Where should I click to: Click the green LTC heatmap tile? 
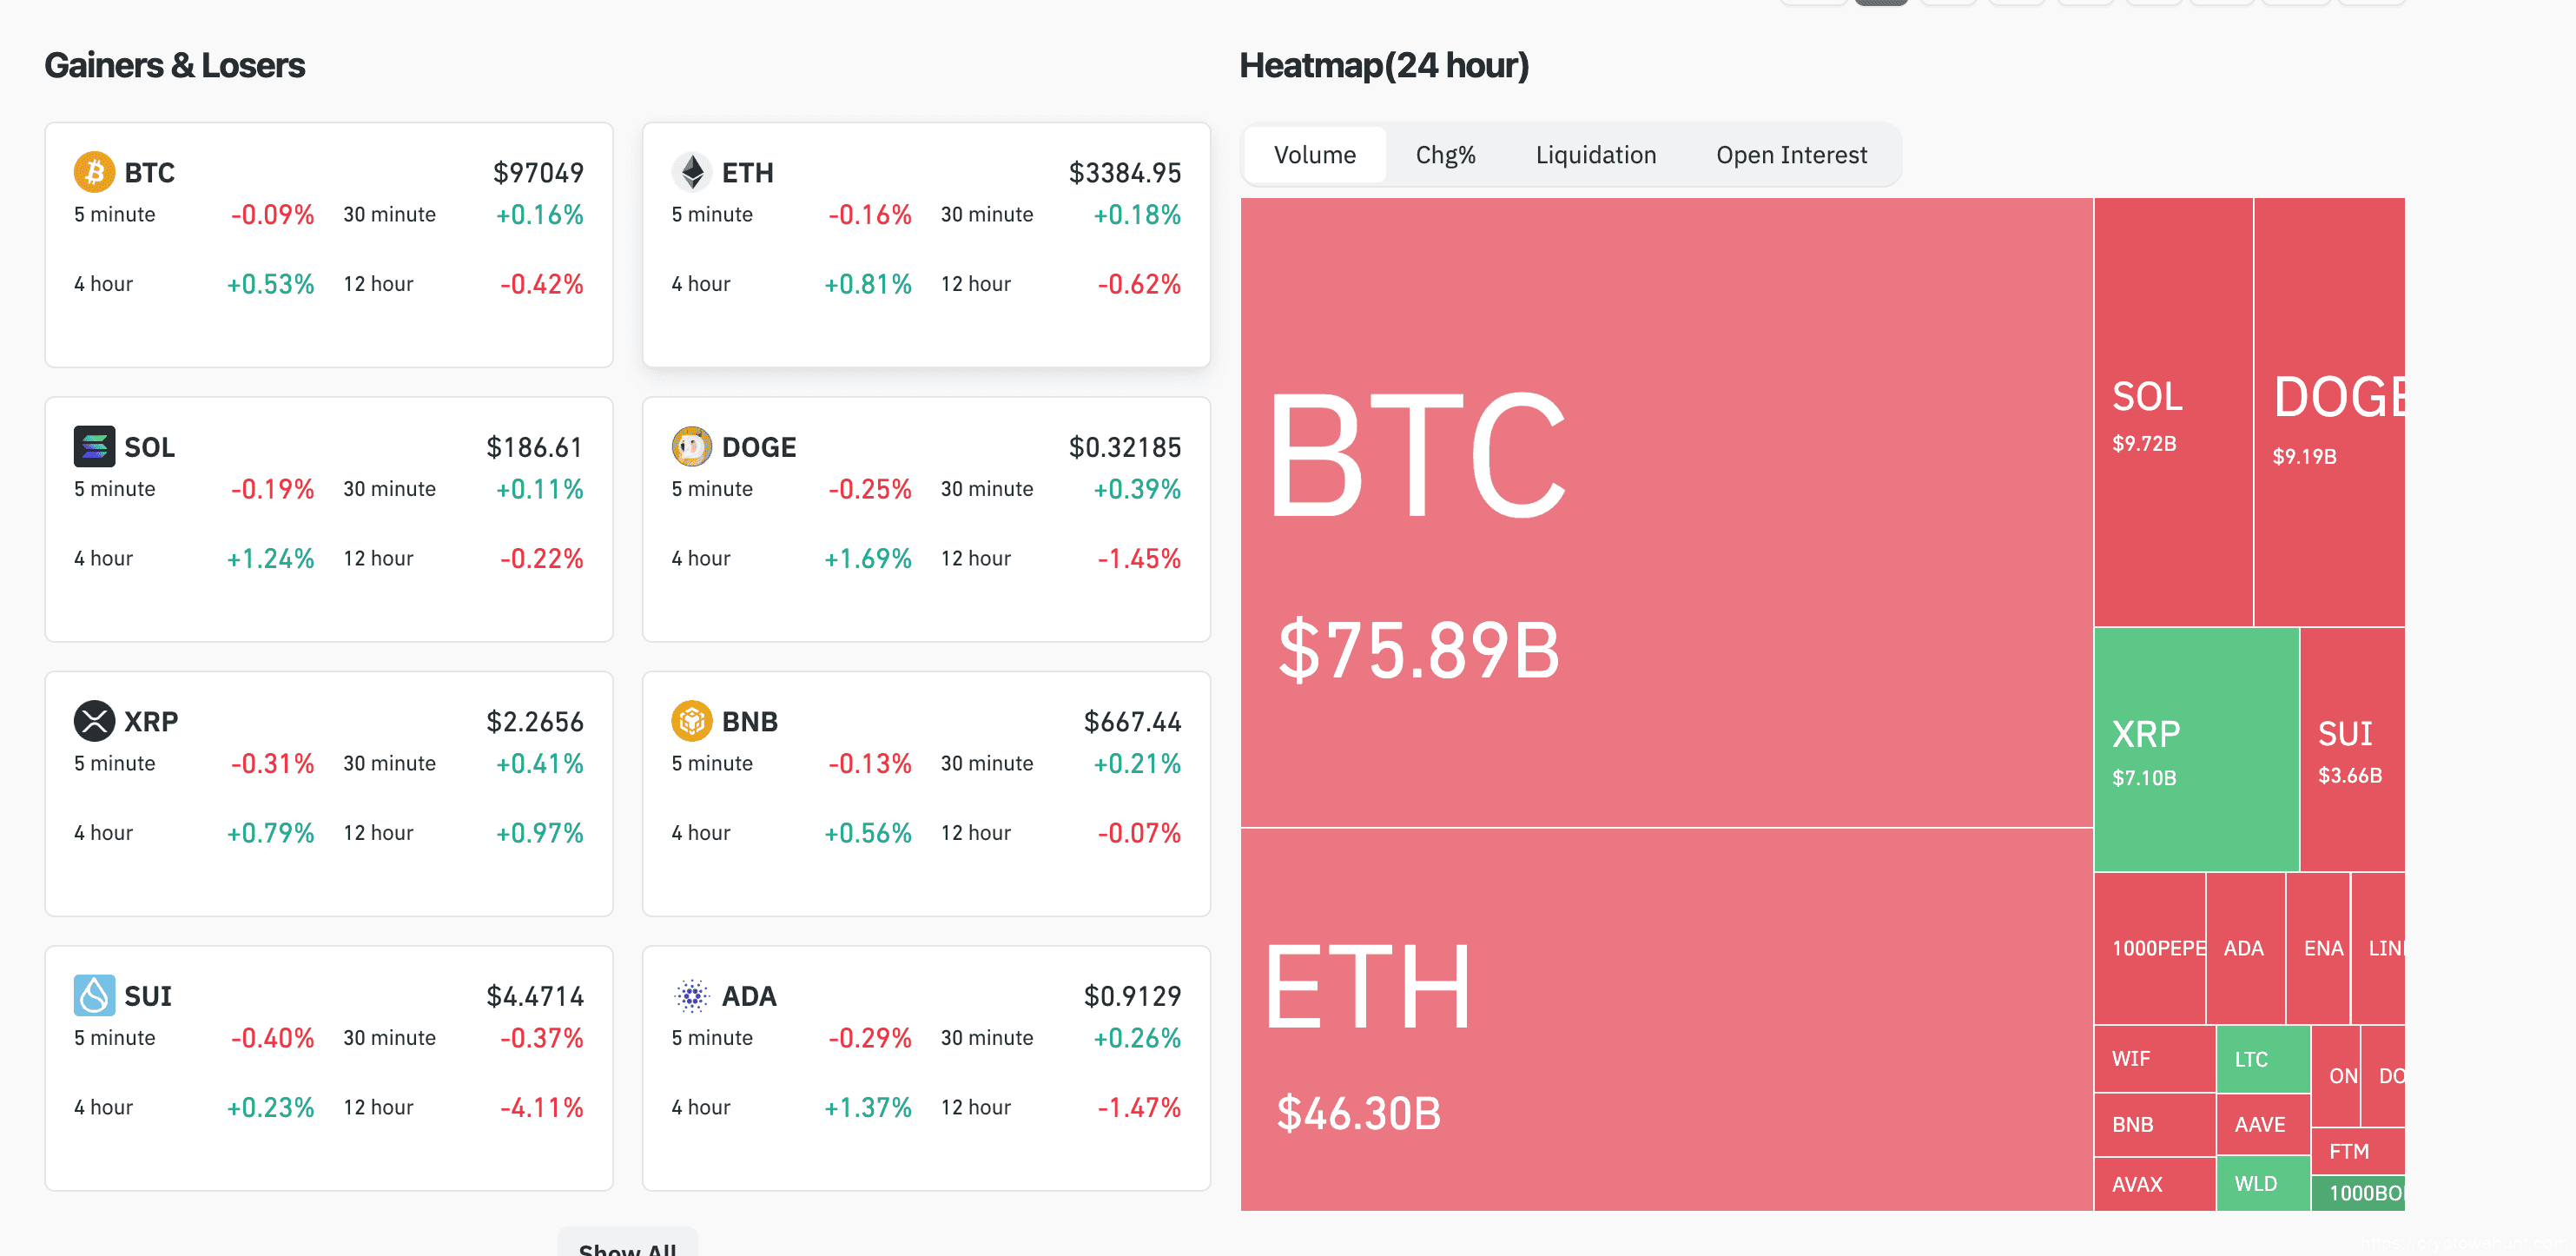(x=2262, y=1059)
